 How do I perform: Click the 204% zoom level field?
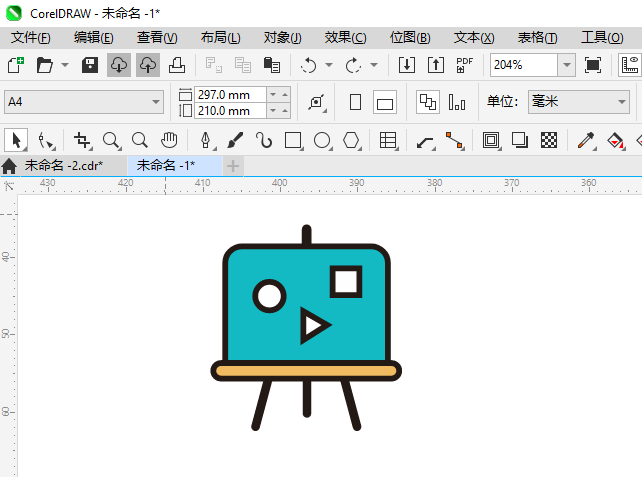pyautogui.click(x=524, y=65)
